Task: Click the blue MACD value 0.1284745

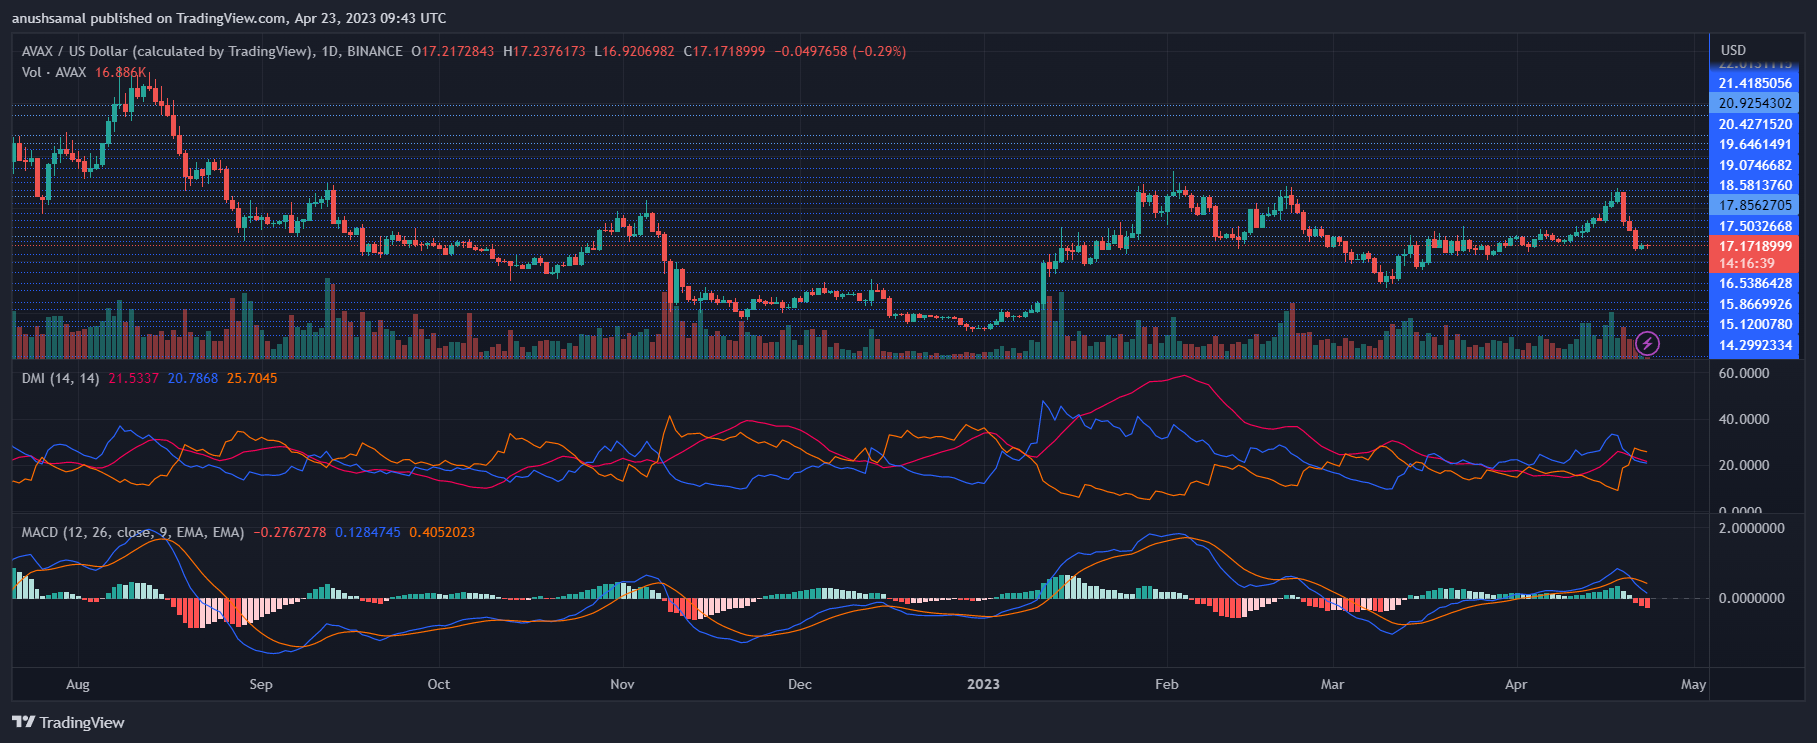Action: coord(367,532)
